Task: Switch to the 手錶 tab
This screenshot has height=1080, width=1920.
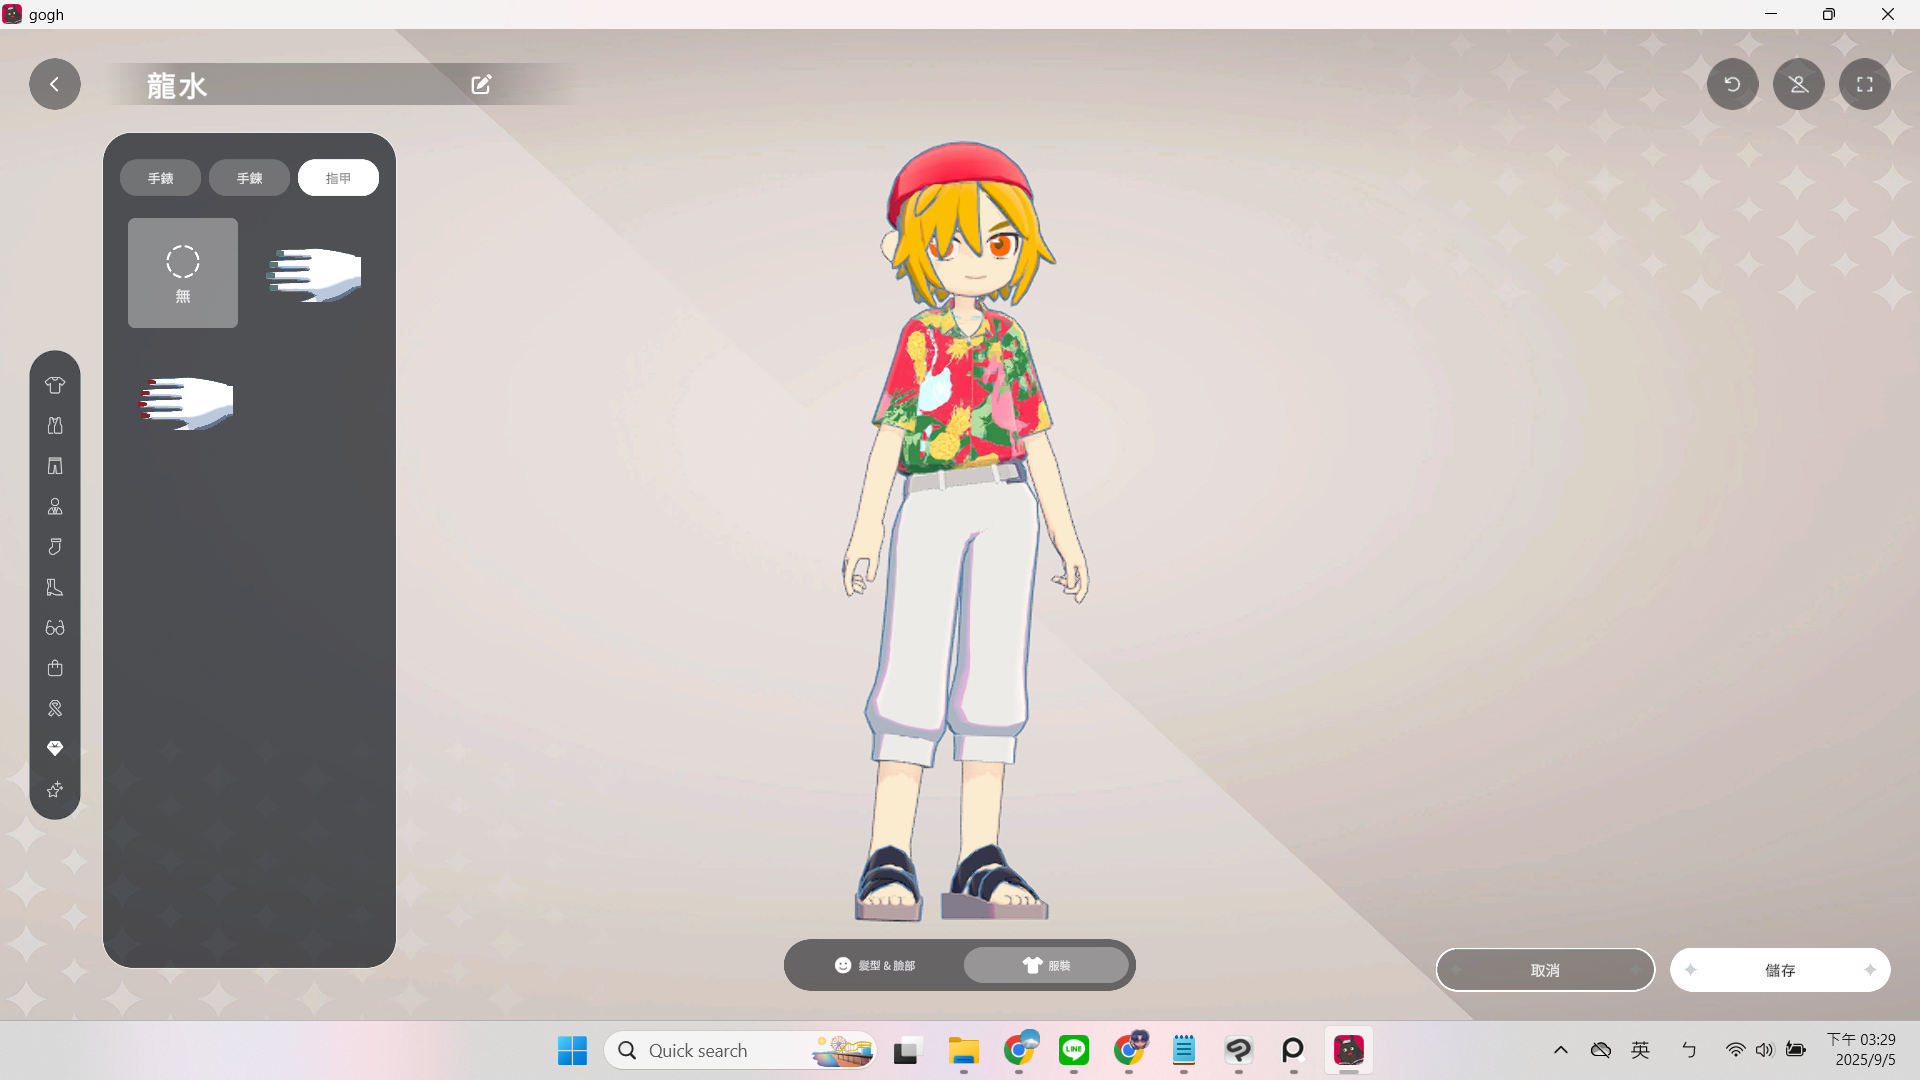Action: [x=160, y=178]
